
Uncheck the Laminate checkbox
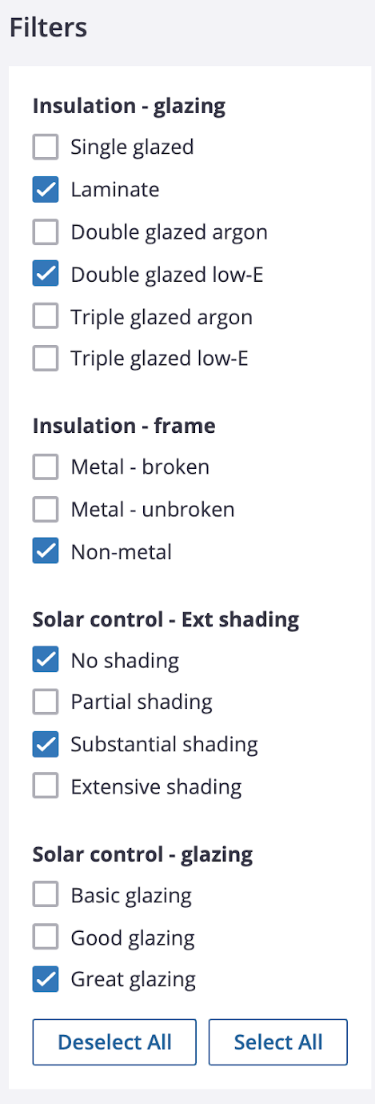[x=46, y=190]
